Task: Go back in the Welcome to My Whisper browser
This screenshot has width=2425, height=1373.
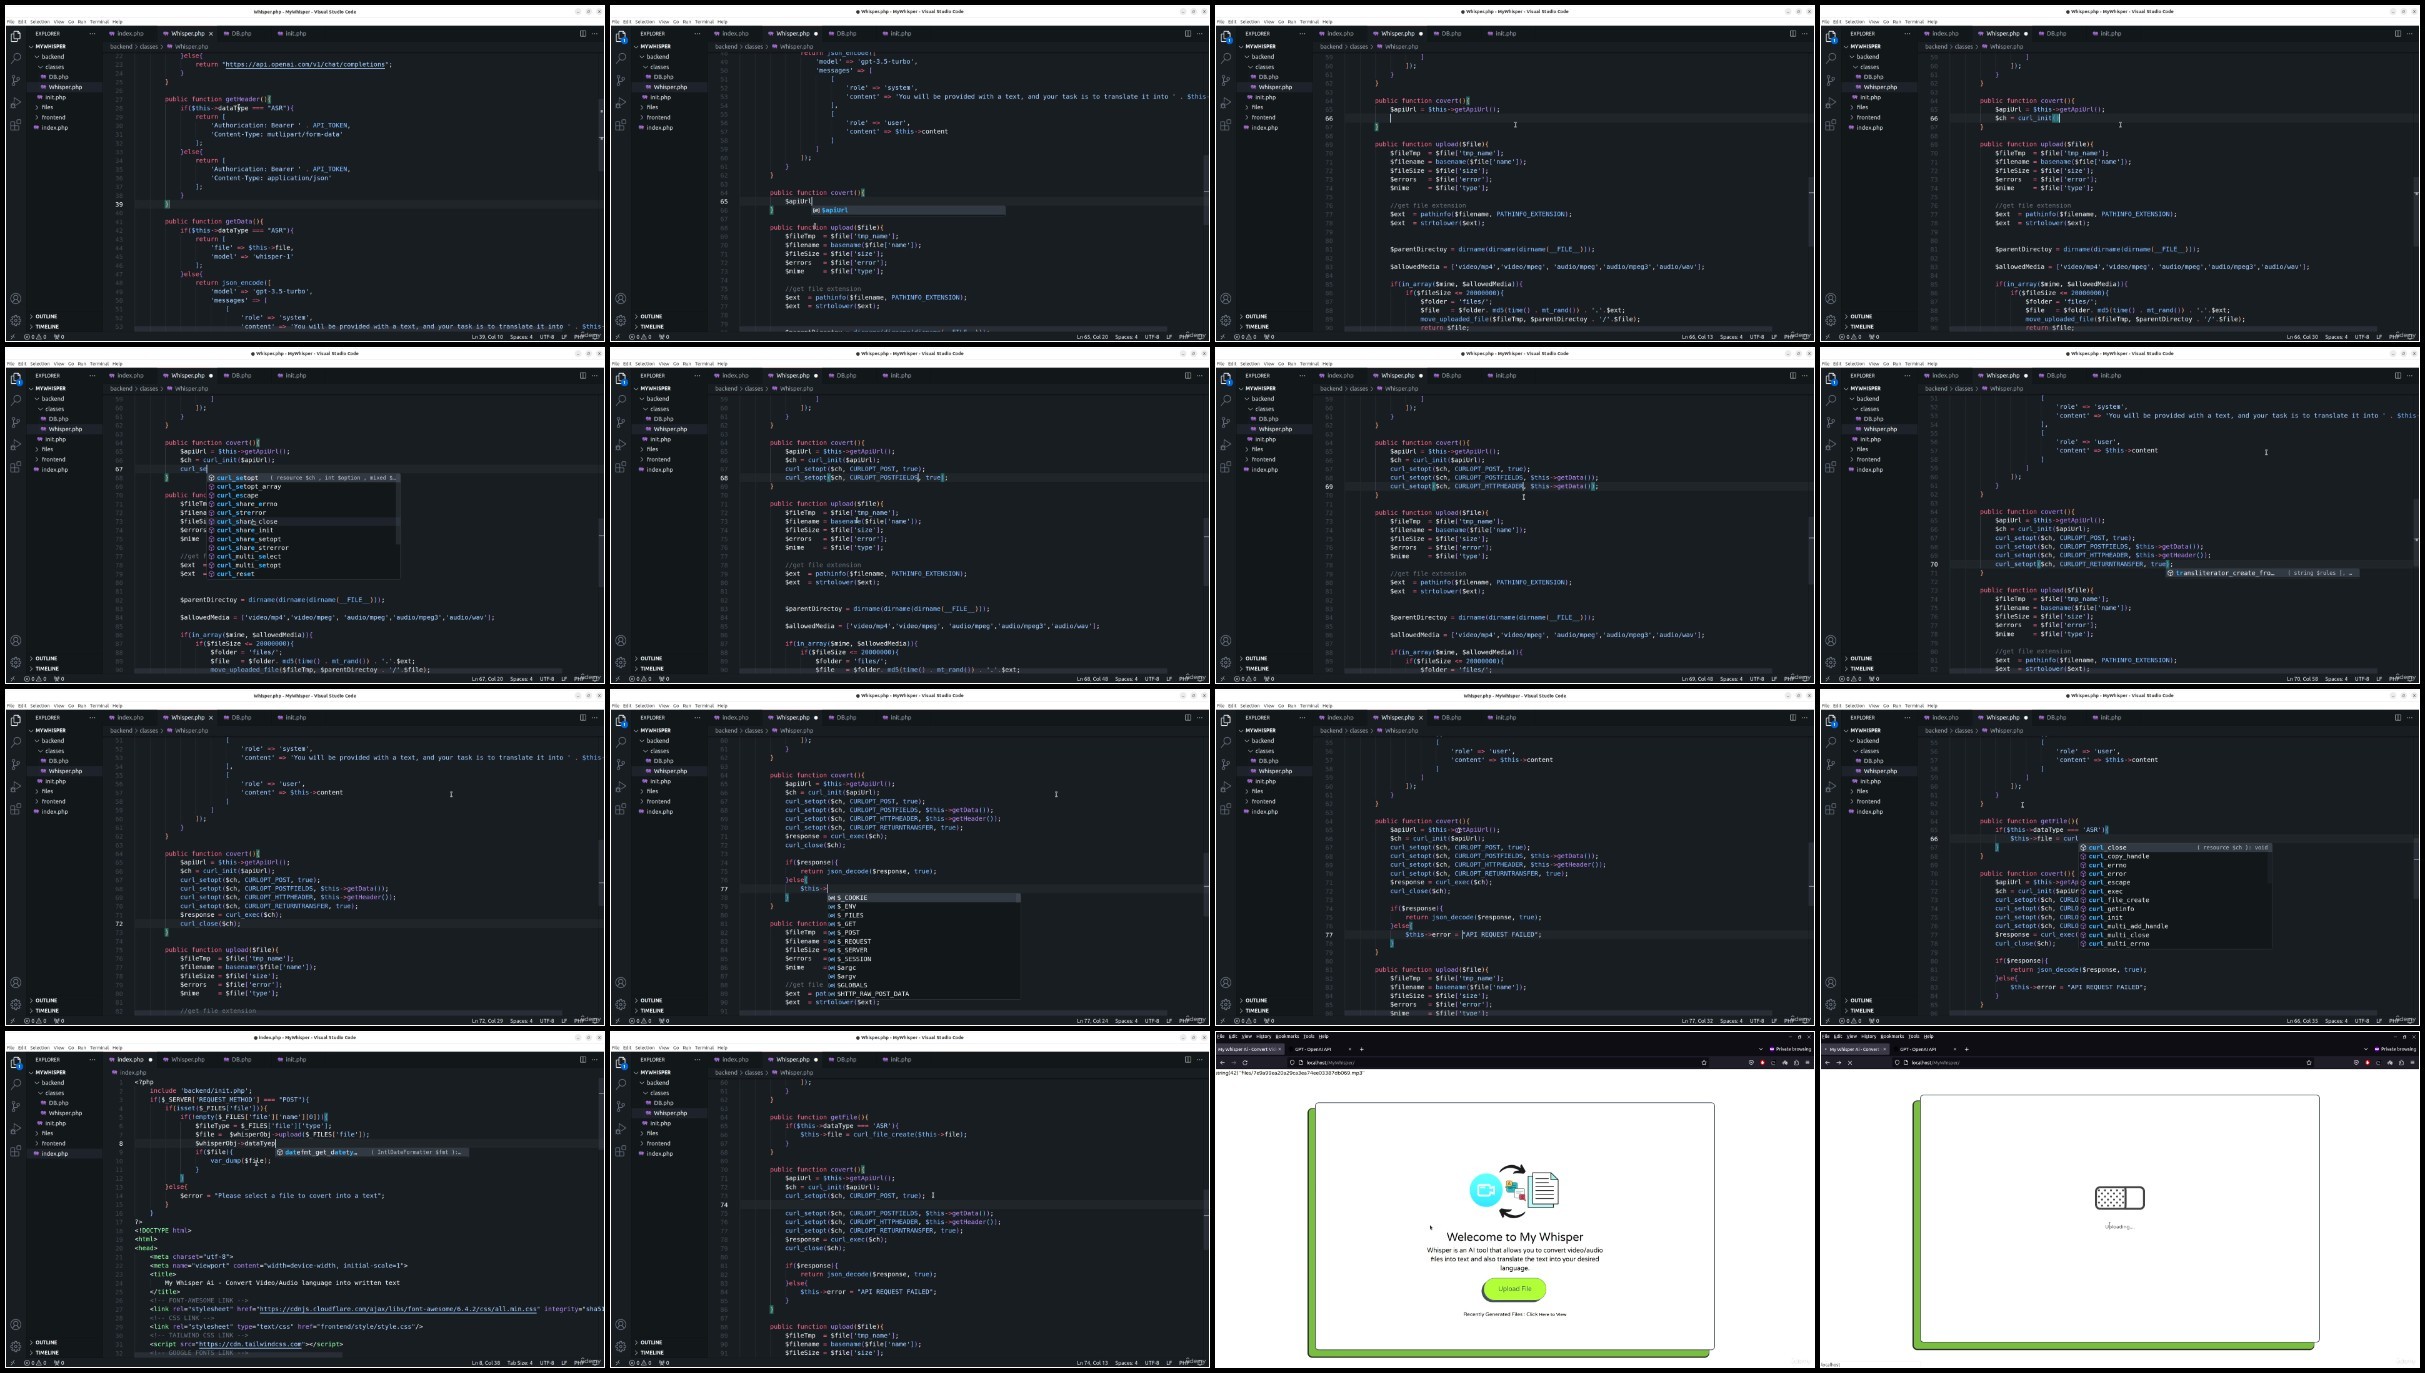Action: click(1222, 1062)
